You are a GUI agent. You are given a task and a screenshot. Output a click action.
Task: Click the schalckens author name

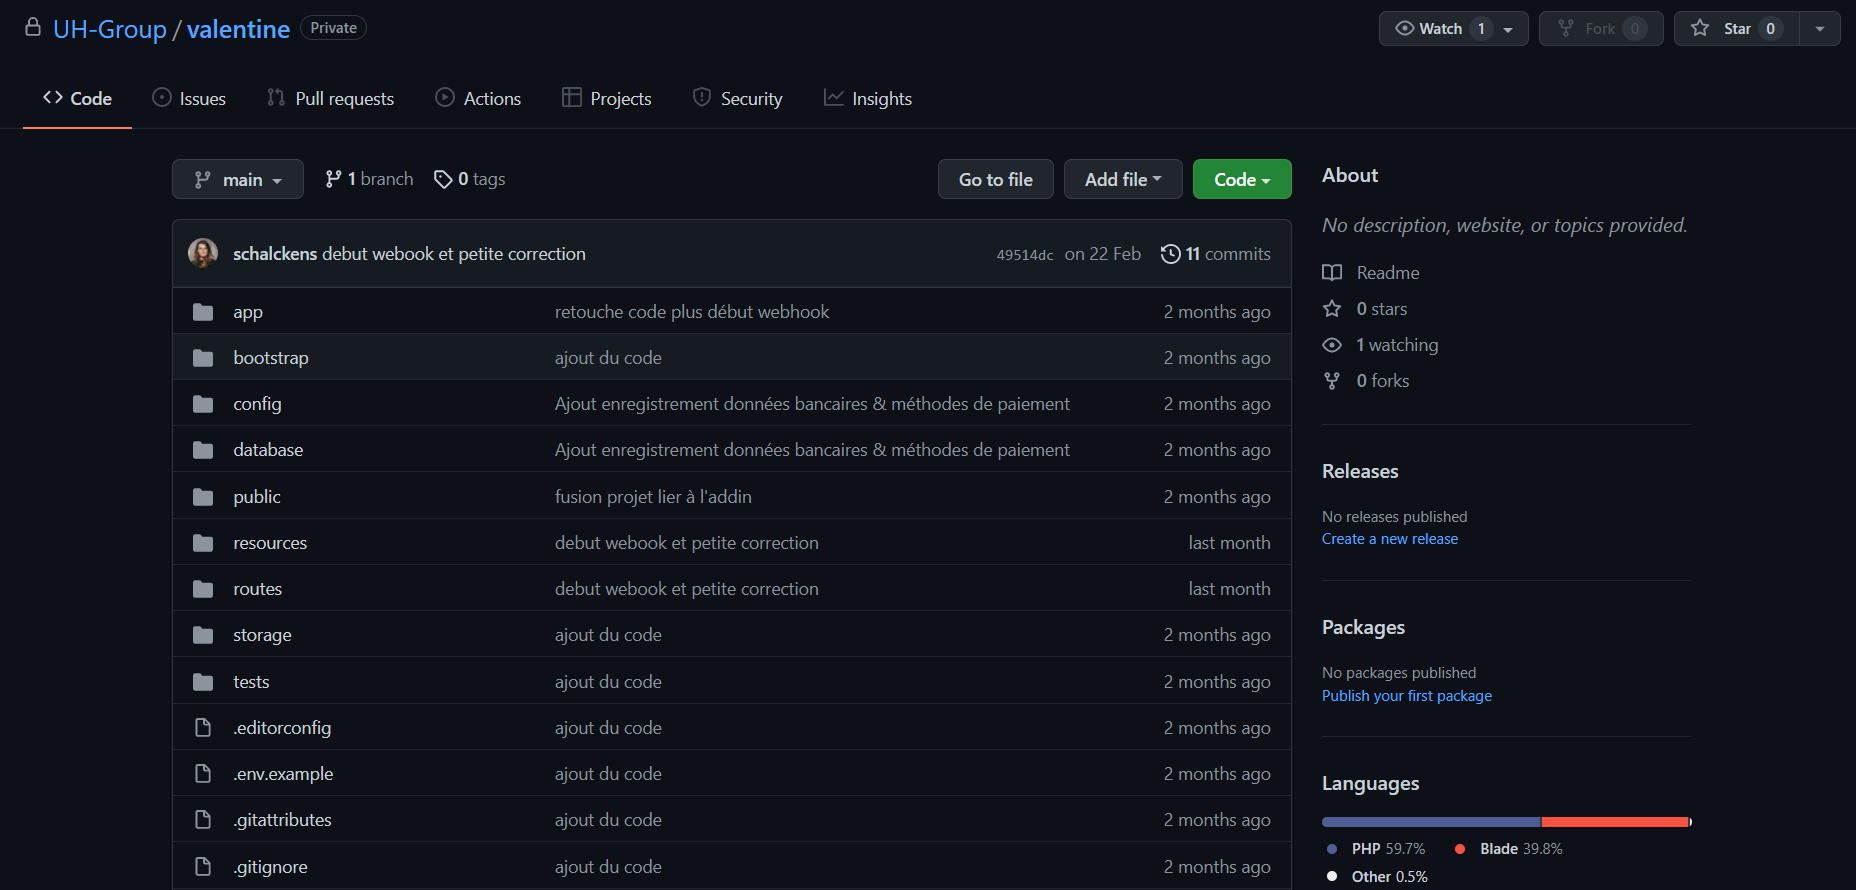pyautogui.click(x=275, y=254)
